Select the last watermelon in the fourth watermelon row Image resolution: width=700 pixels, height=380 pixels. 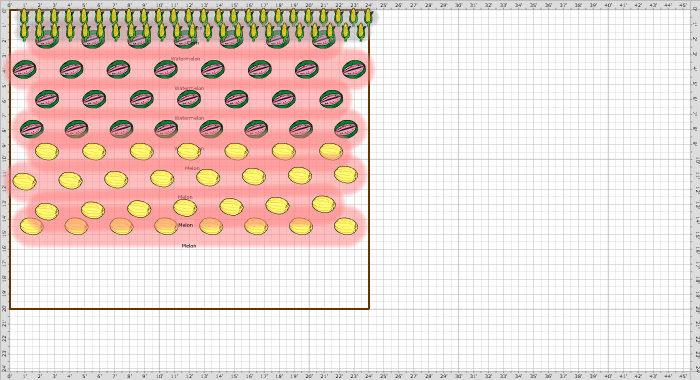point(346,129)
